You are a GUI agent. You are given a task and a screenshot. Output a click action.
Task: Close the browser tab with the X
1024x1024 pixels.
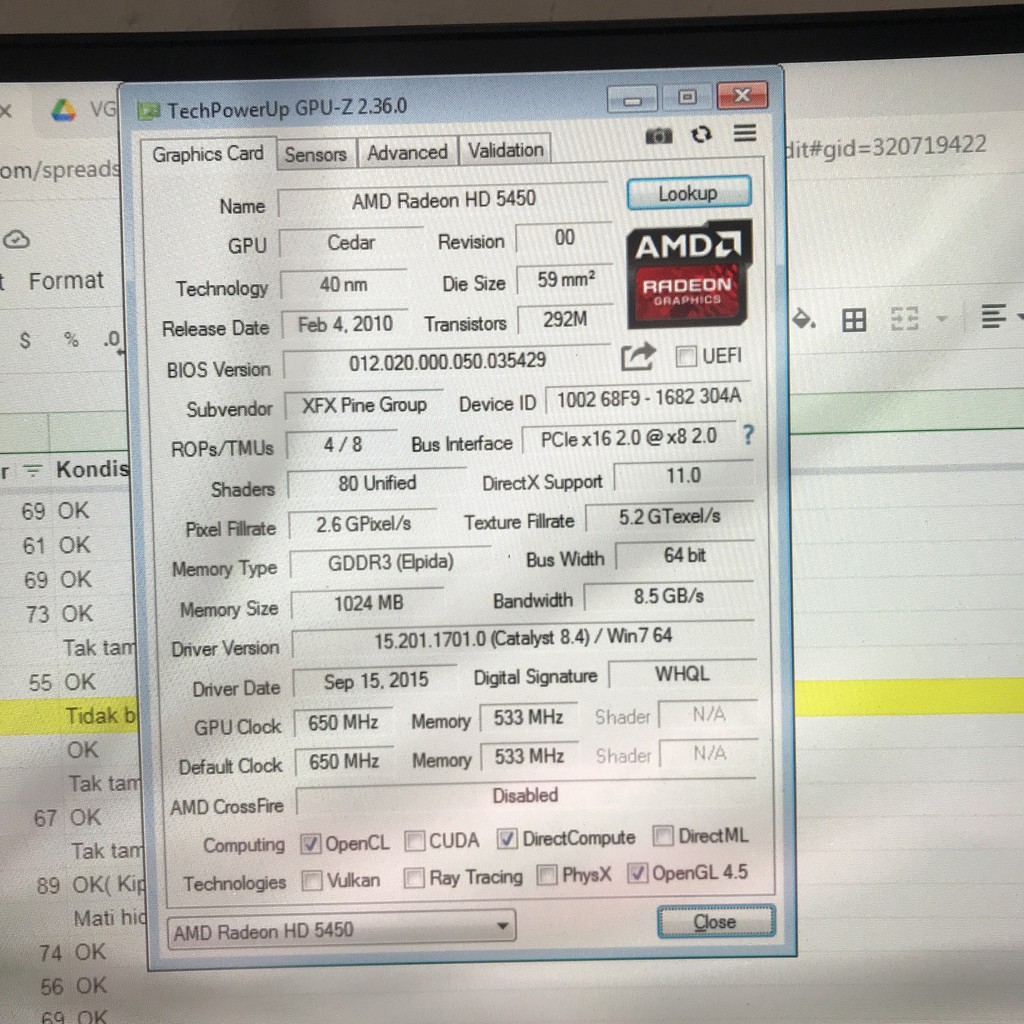click(x=6, y=111)
